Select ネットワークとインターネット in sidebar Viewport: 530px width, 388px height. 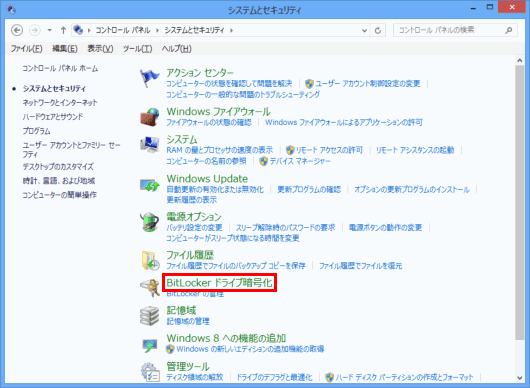click(60, 103)
